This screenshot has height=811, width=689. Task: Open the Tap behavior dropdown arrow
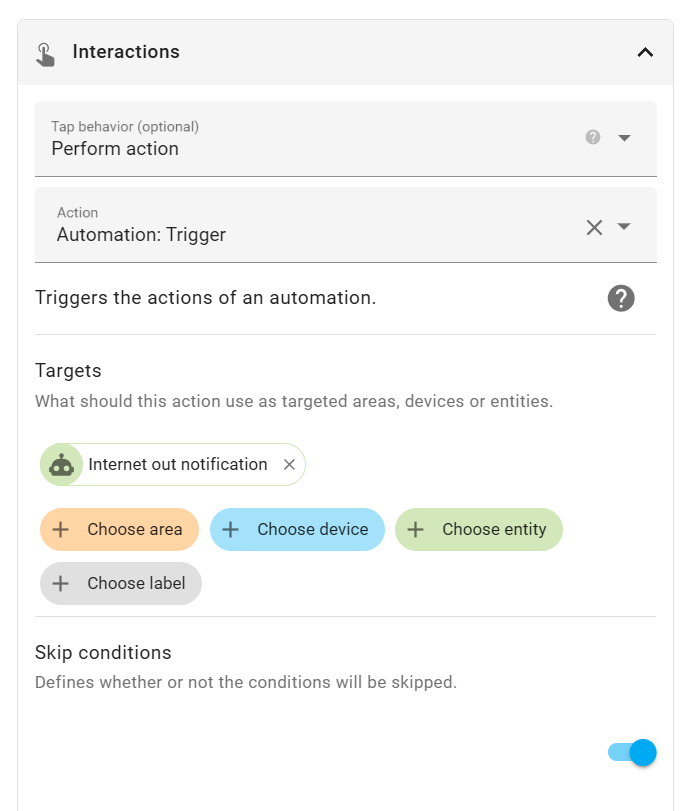(625, 138)
